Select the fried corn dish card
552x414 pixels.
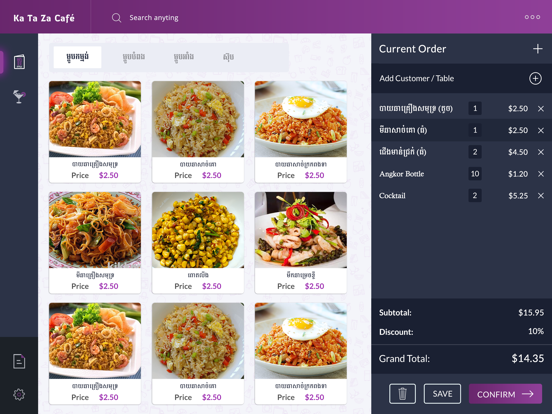point(198,243)
